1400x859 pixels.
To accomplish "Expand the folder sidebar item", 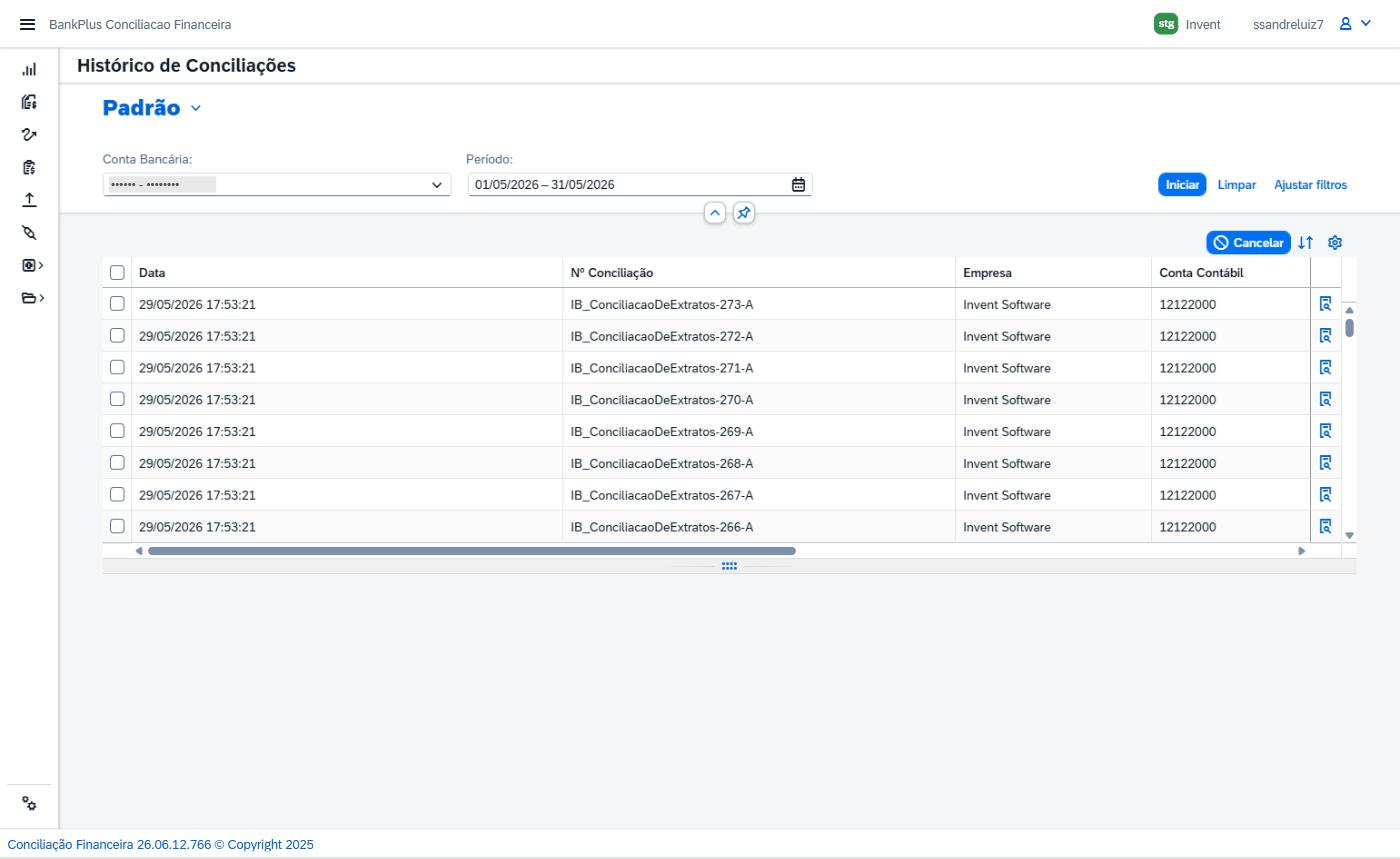I will click(x=33, y=298).
